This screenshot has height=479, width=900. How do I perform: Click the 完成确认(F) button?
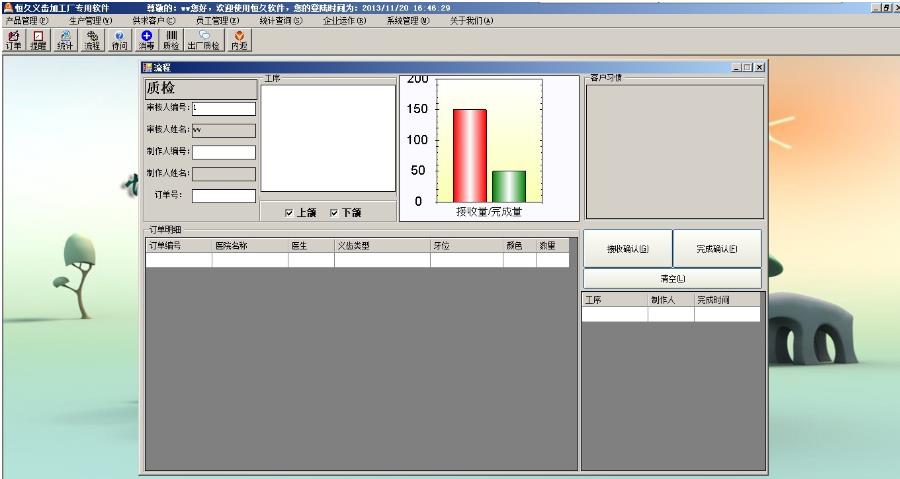pyautogui.click(x=717, y=249)
